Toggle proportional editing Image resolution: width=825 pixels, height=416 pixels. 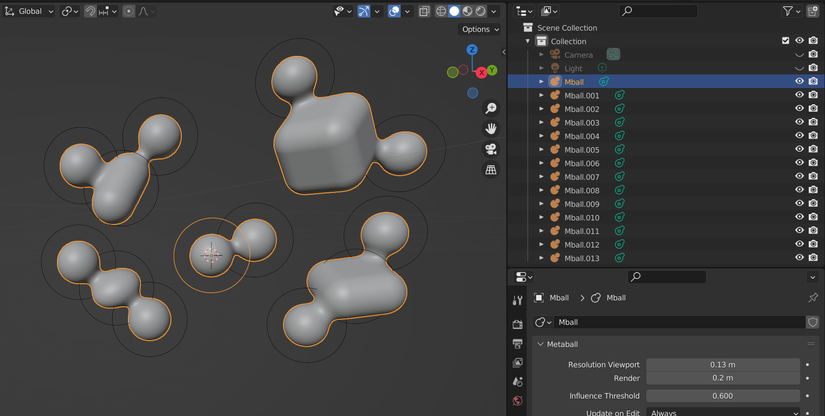pyautogui.click(x=129, y=11)
